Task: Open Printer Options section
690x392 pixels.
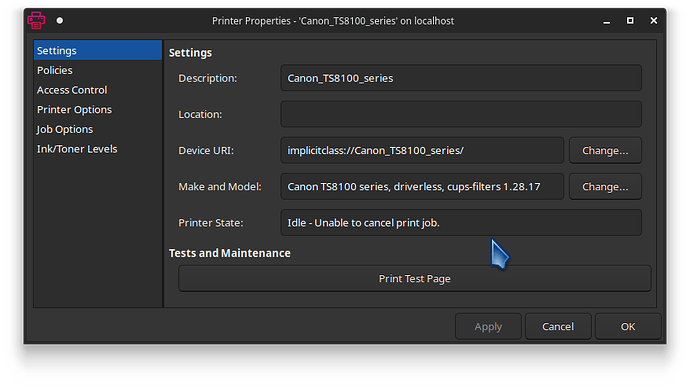Action: tap(98, 110)
